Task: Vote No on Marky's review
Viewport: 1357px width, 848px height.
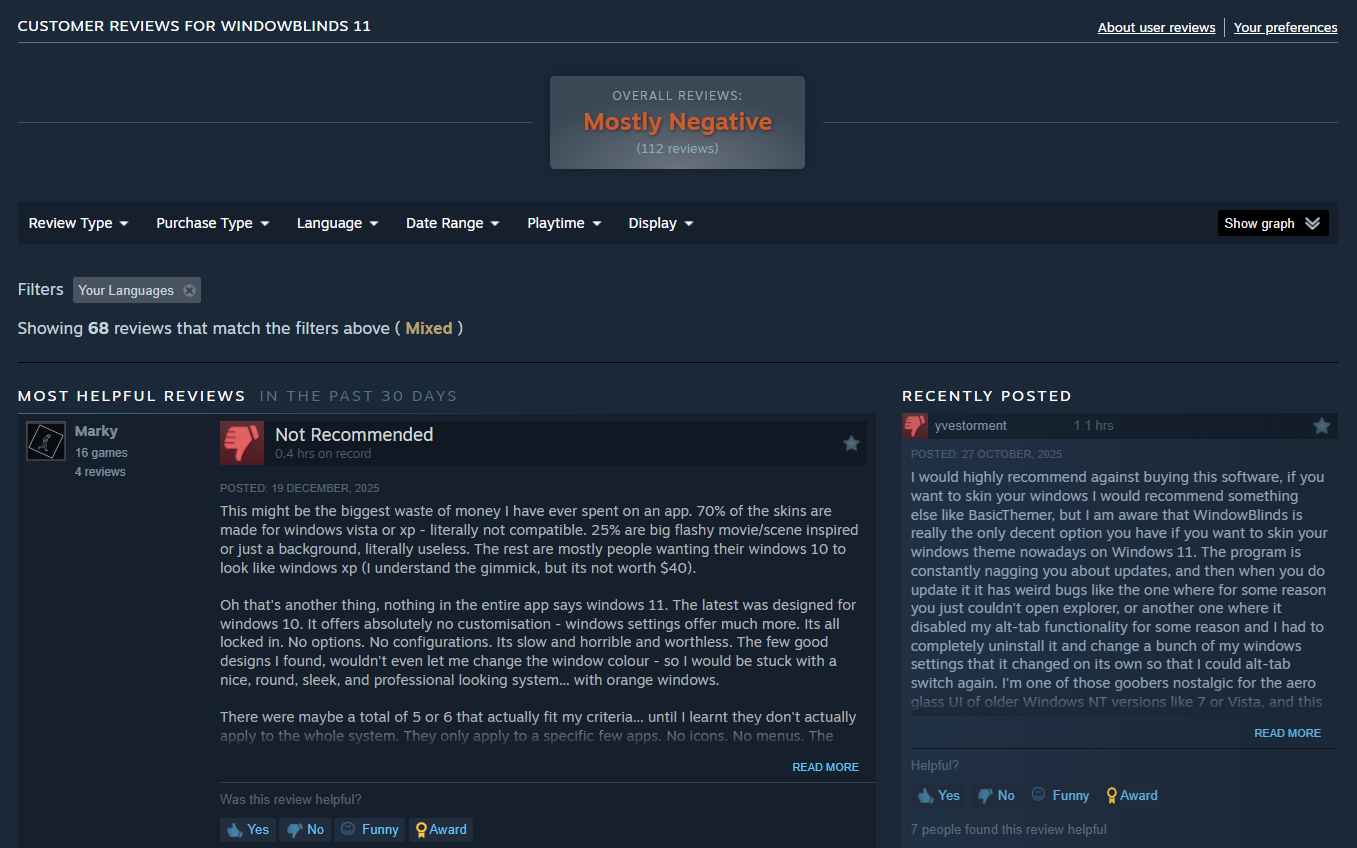Action: click(305, 829)
